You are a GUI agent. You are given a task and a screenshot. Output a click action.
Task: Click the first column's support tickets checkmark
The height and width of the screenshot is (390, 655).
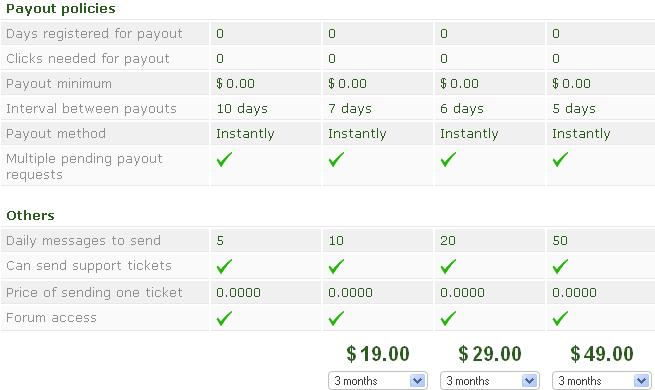click(x=224, y=266)
